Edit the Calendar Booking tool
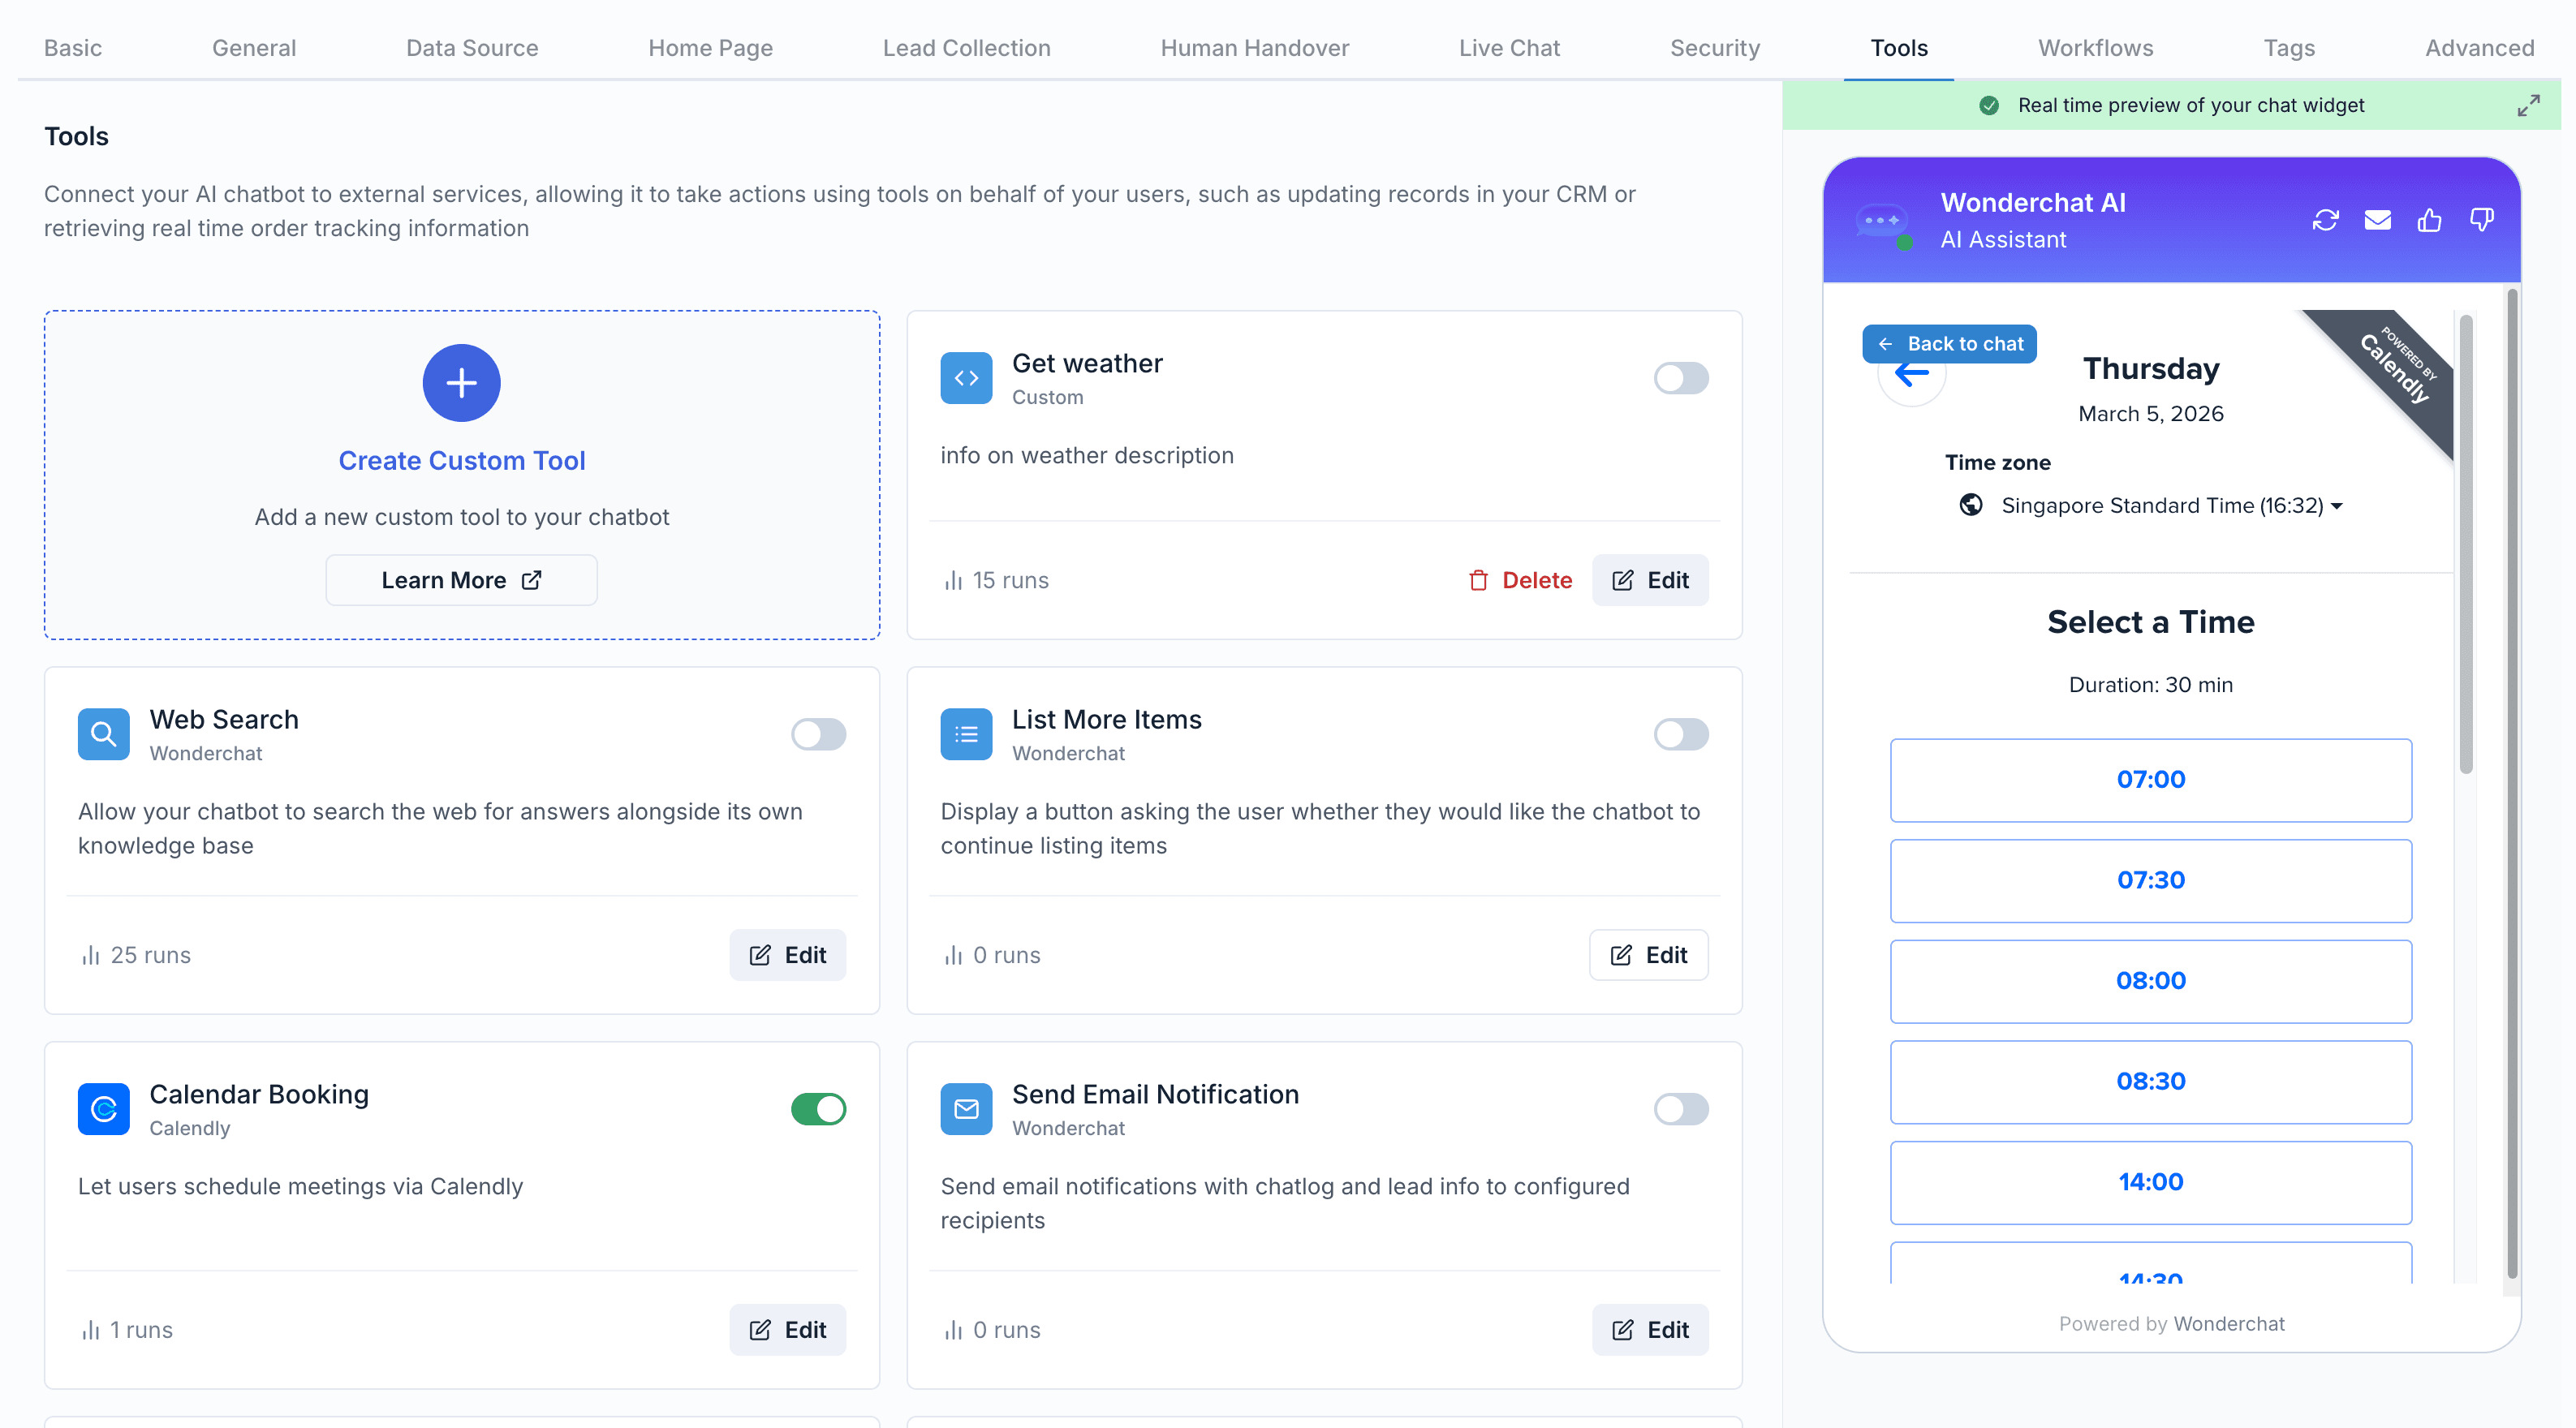Screen dimensions: 2576x1428 [x=787, y=1330]
